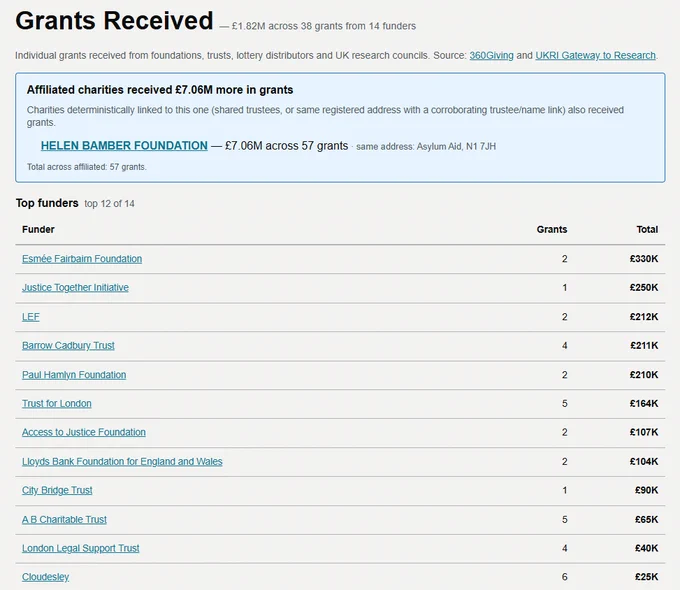Select the £212K total in LEF row

(644, 317)
